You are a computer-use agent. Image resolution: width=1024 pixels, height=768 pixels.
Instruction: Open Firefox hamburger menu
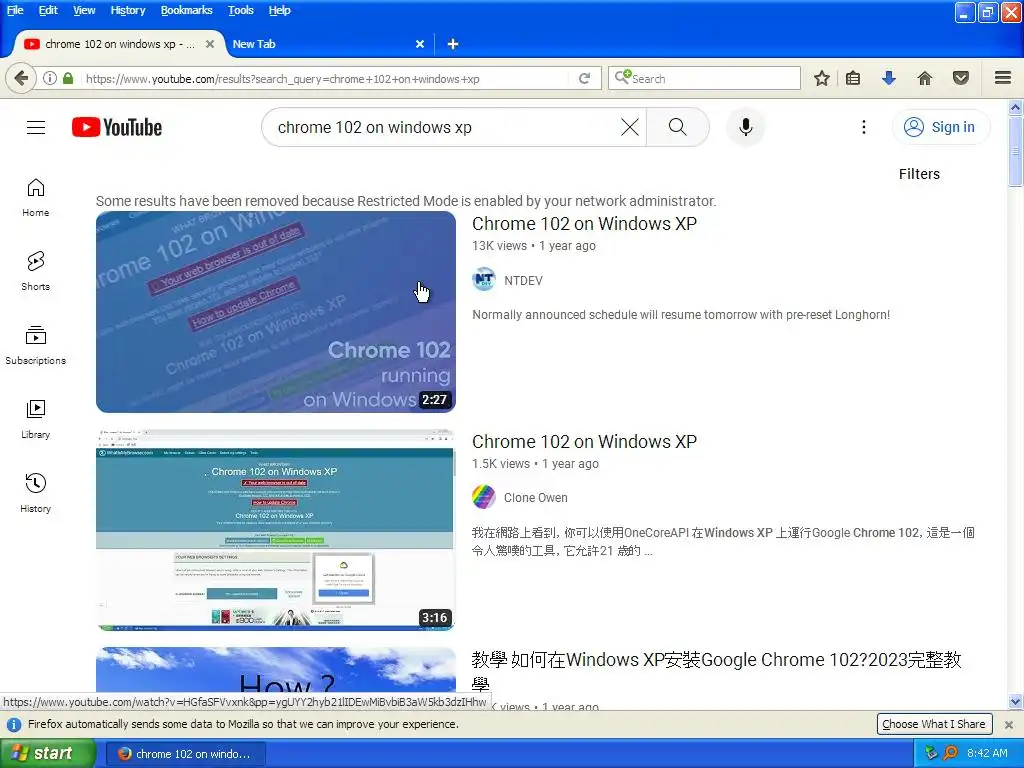pyautogui.click(x=1003, y=78)
